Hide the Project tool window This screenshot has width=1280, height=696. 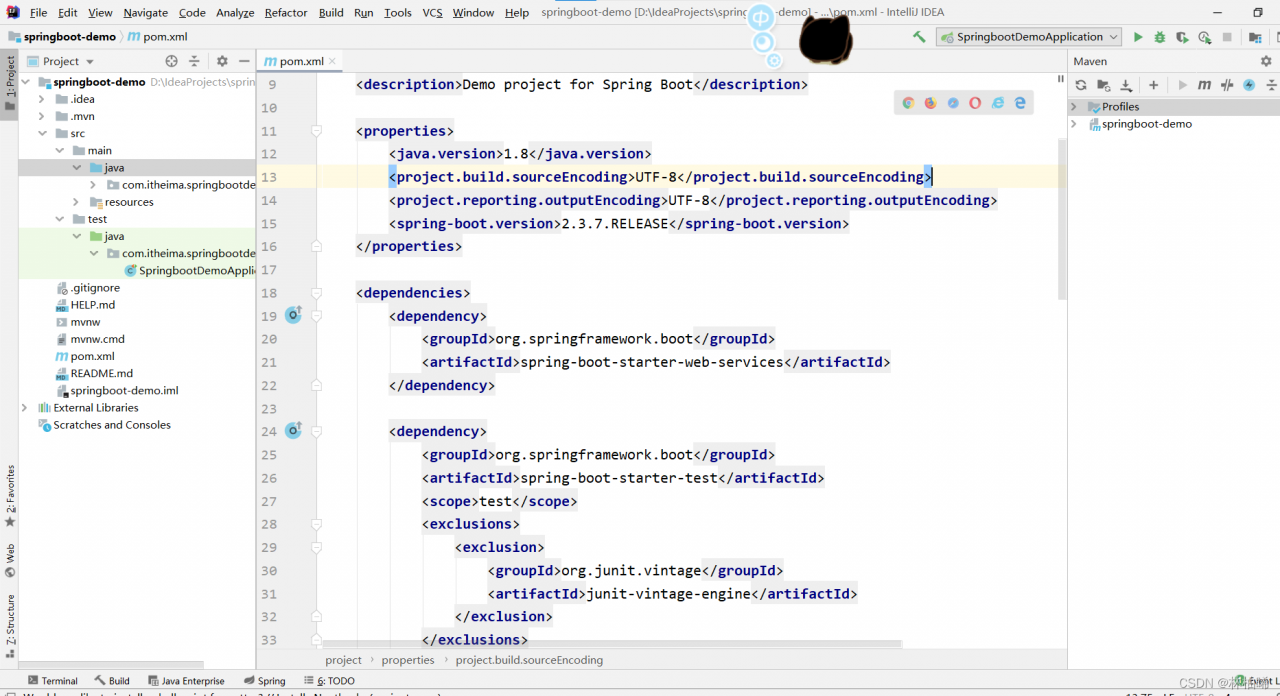pyautogui.click(x=244, y=61)
